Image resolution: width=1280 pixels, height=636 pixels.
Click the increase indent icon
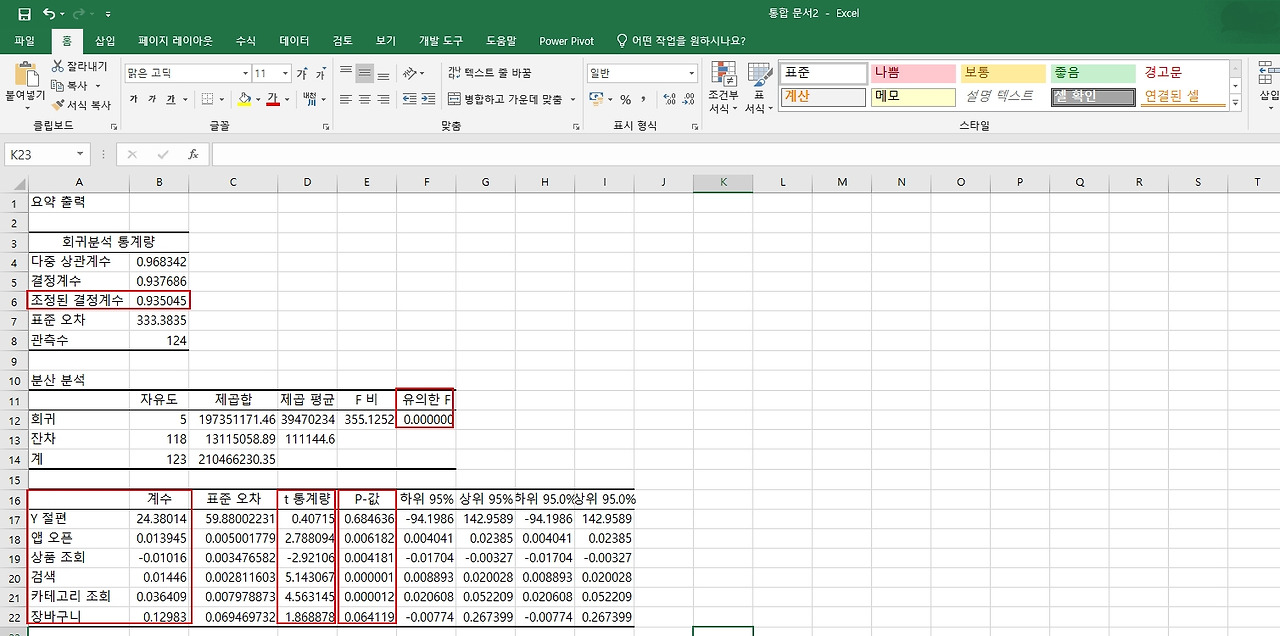[x=429, y=99]
